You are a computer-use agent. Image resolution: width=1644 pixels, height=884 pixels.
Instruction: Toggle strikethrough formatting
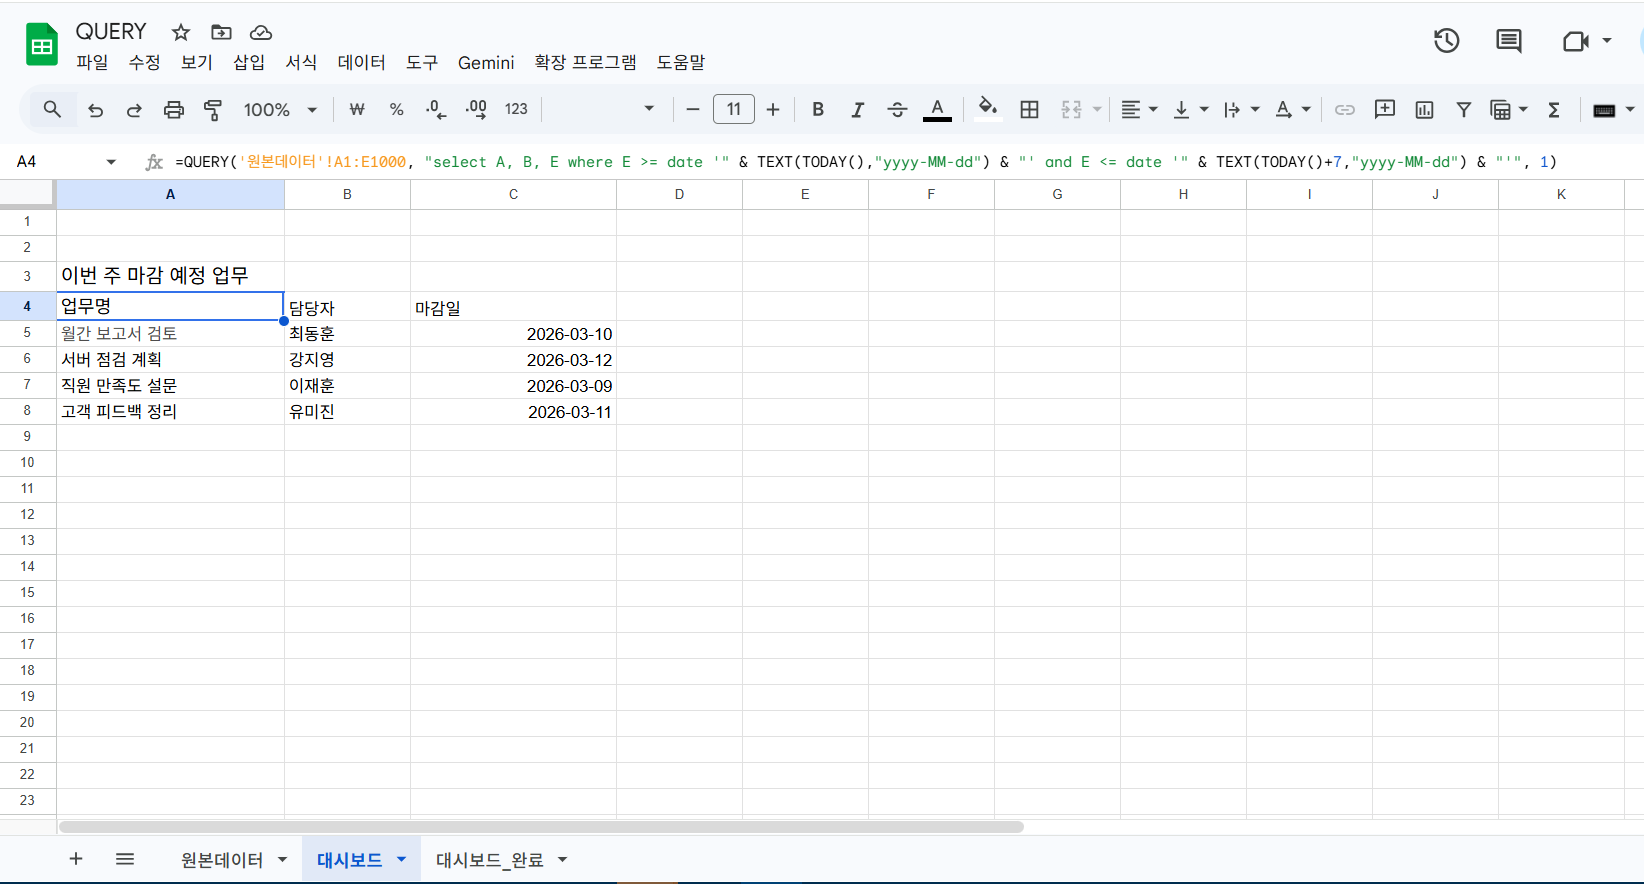click(897, 110)
